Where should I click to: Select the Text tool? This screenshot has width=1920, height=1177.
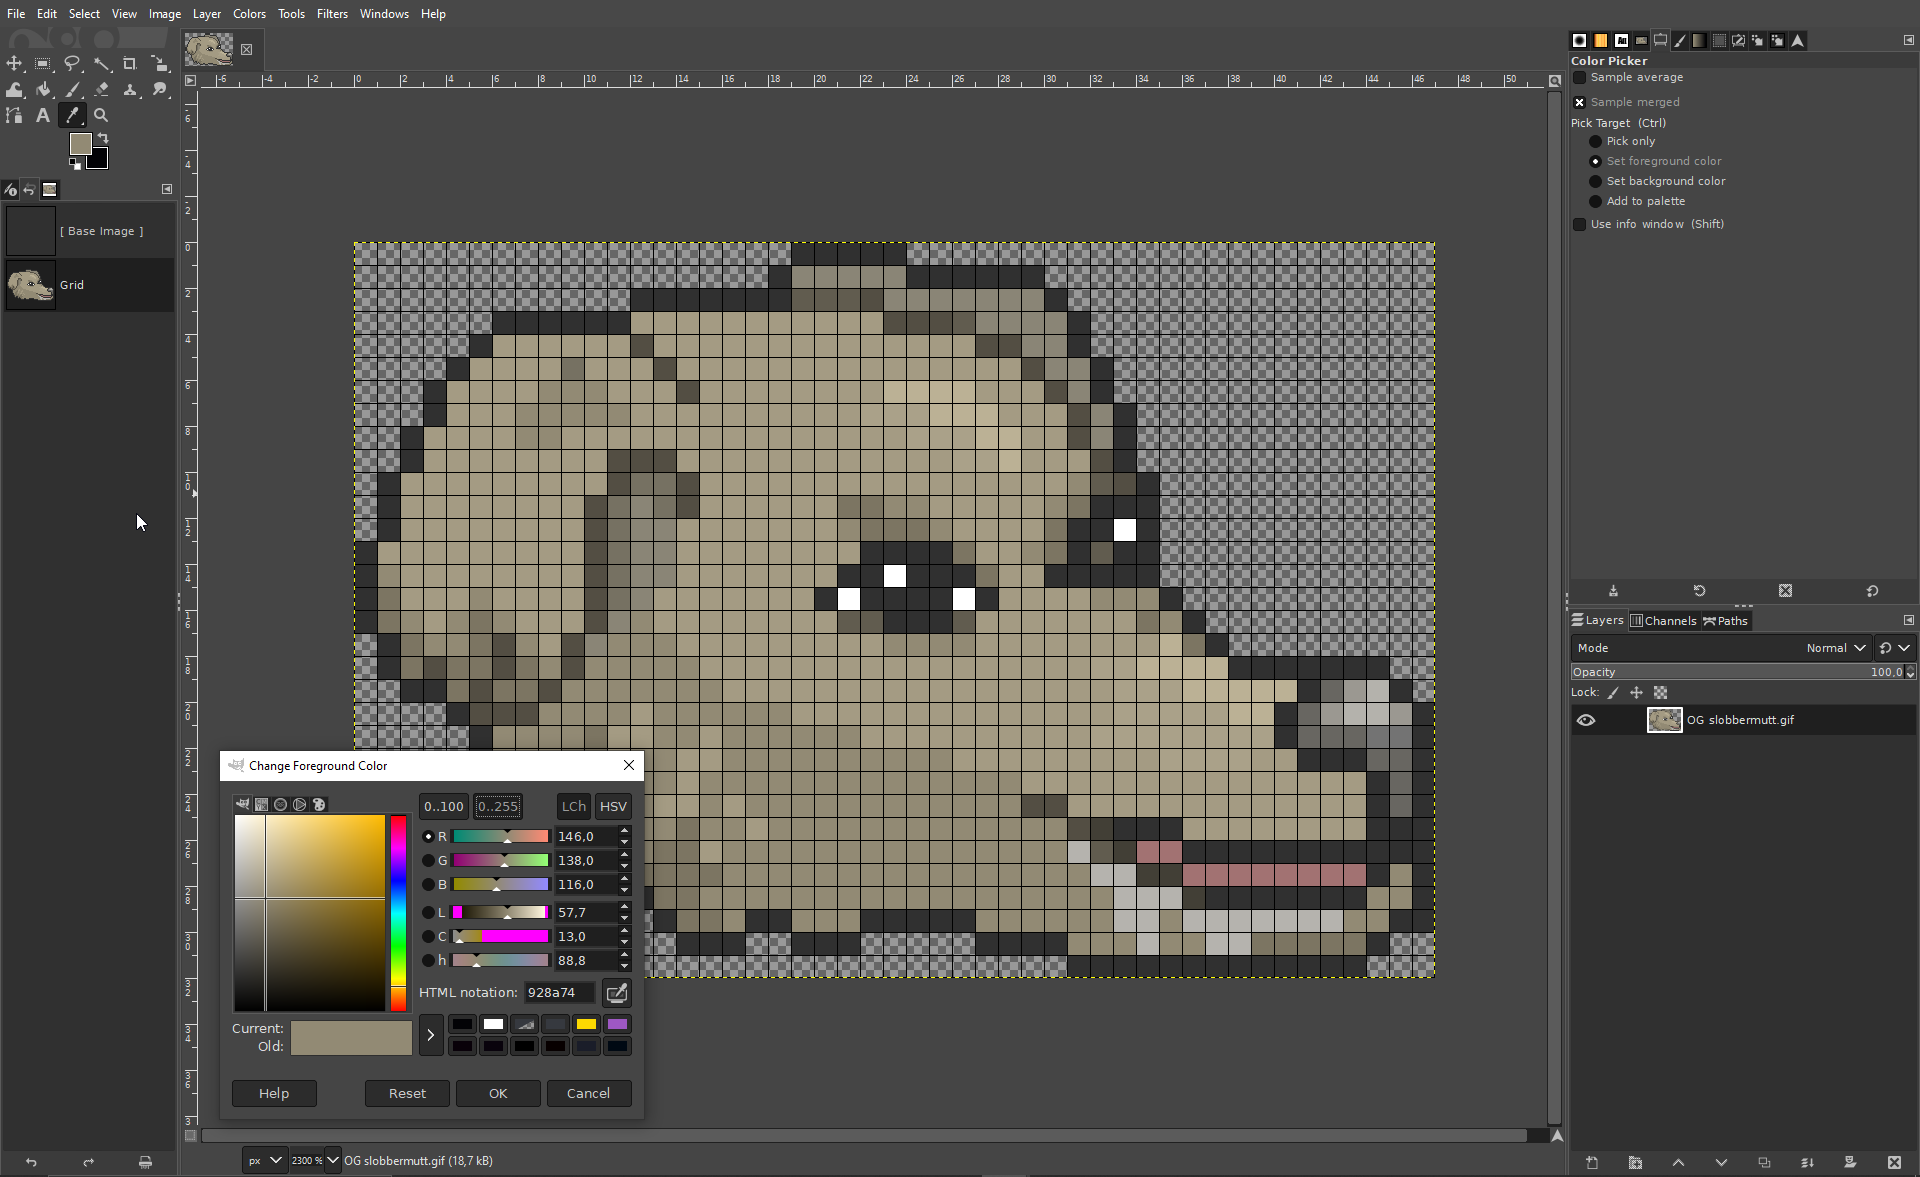(43, 115)
